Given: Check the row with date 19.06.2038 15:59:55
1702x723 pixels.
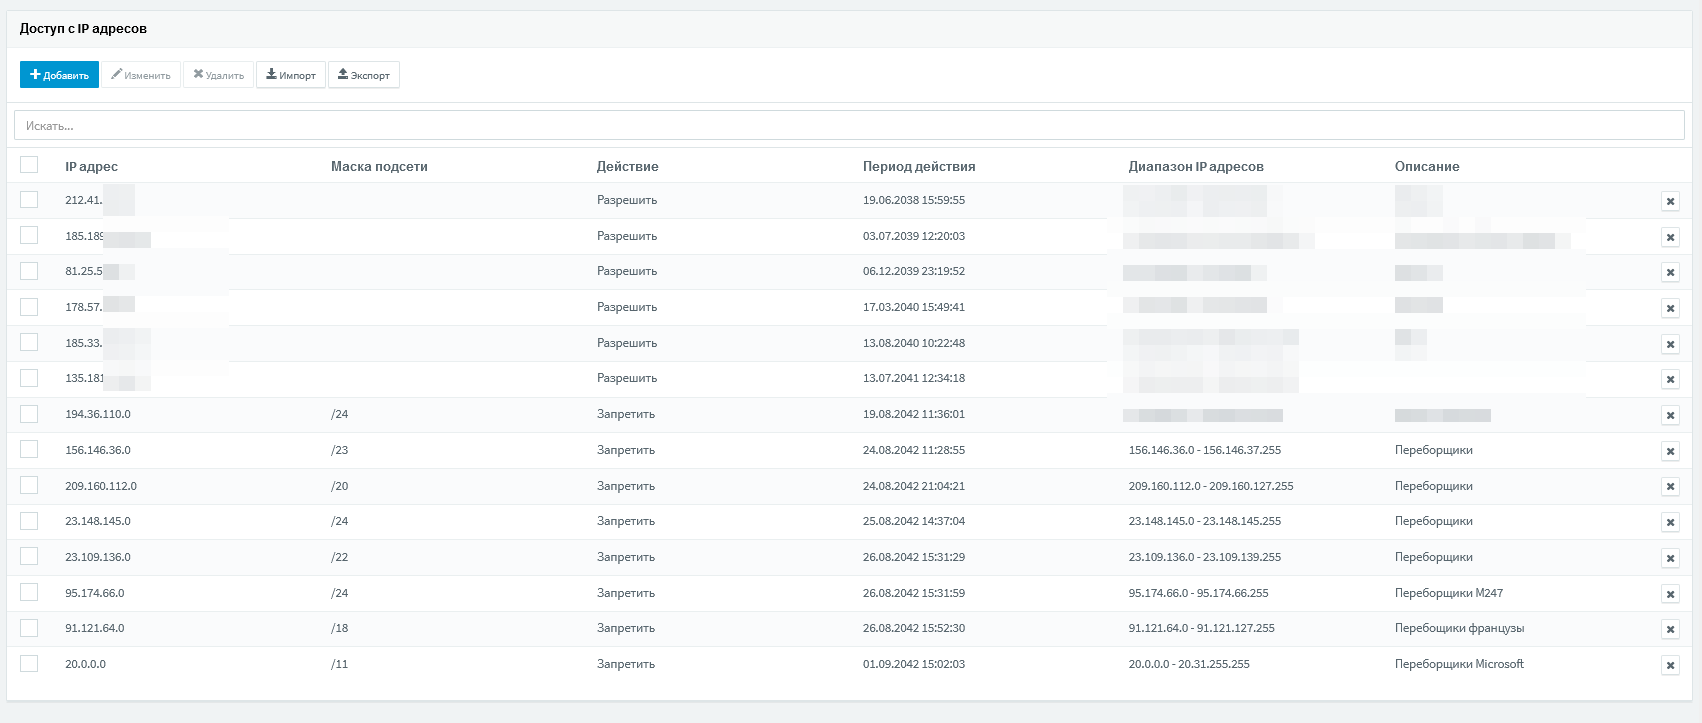Looking at the screenshot, I should pos(29,200).
